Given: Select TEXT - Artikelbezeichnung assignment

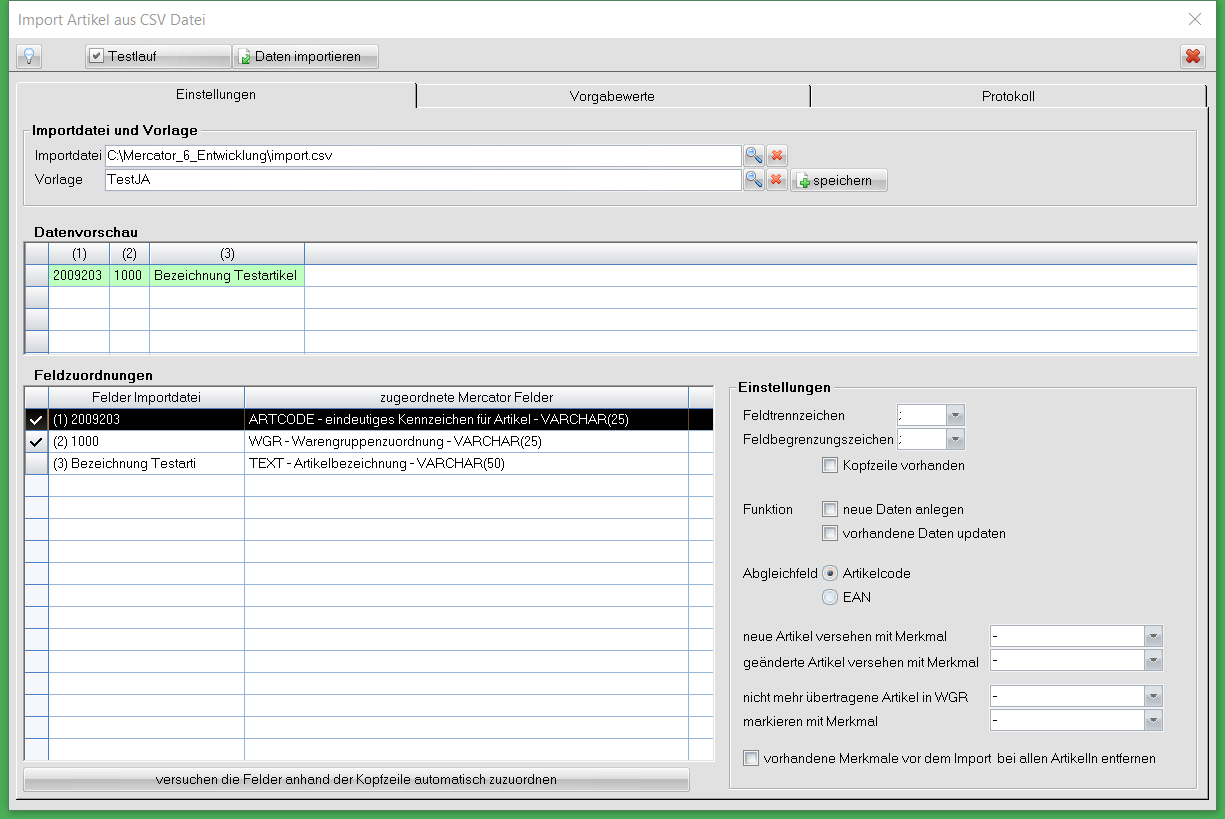Looking at the screenshot, I should pyautogui.click(x=466, y=464).
